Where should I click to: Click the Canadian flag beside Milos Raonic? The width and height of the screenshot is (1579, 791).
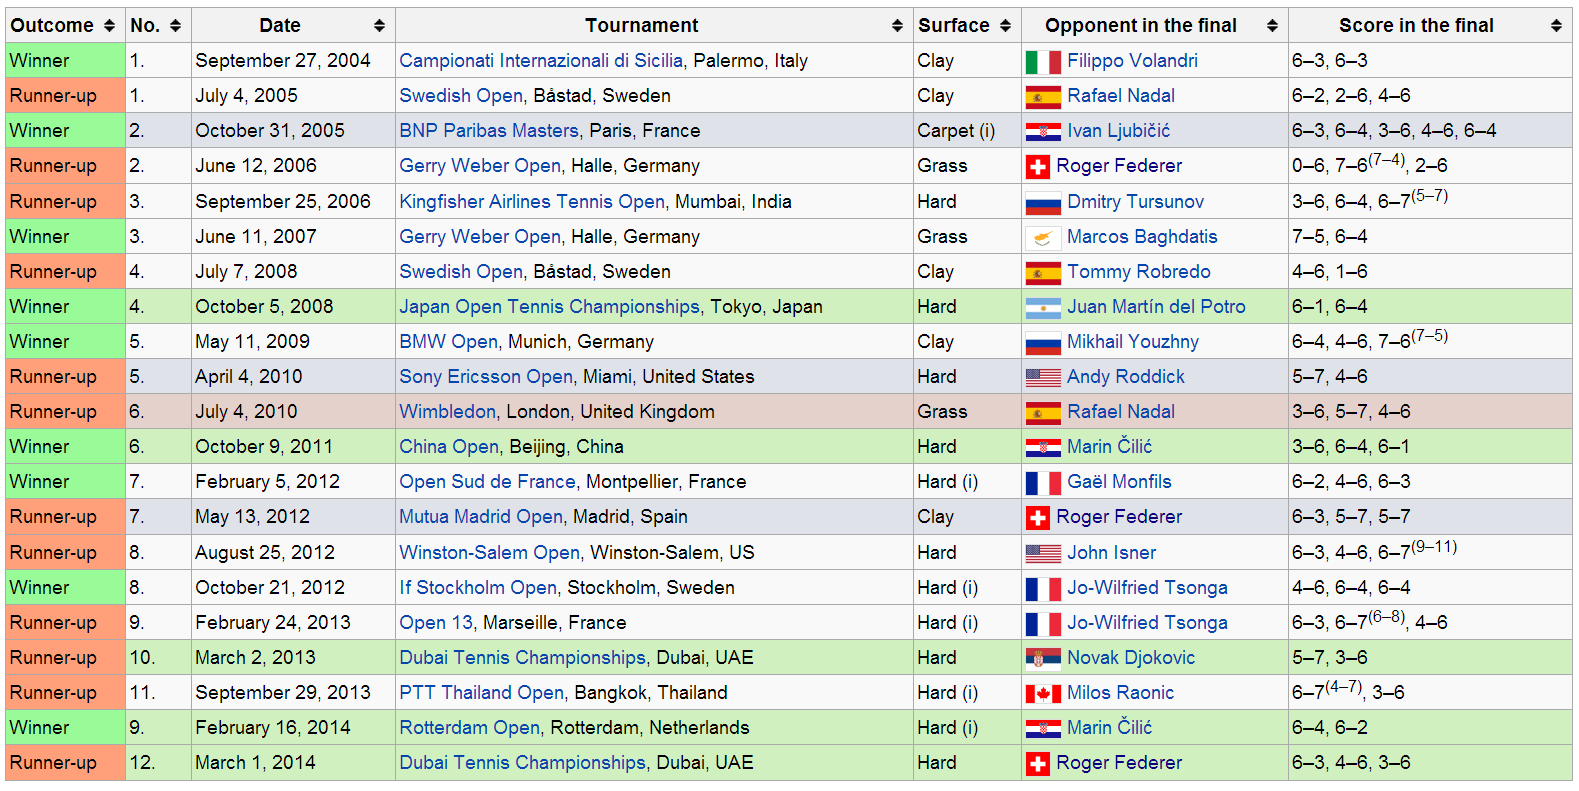(x=1043, y=694)
